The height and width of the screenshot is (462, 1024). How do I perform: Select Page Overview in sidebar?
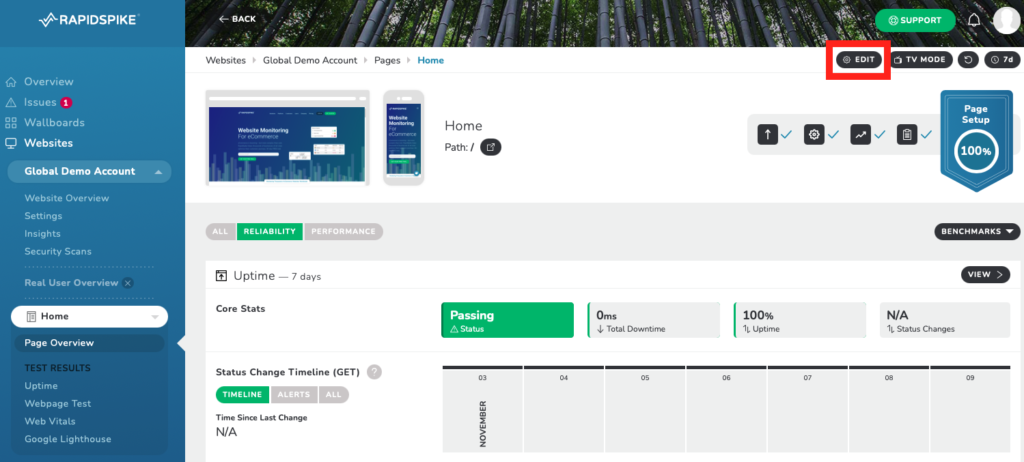click(x=89, y=343)
